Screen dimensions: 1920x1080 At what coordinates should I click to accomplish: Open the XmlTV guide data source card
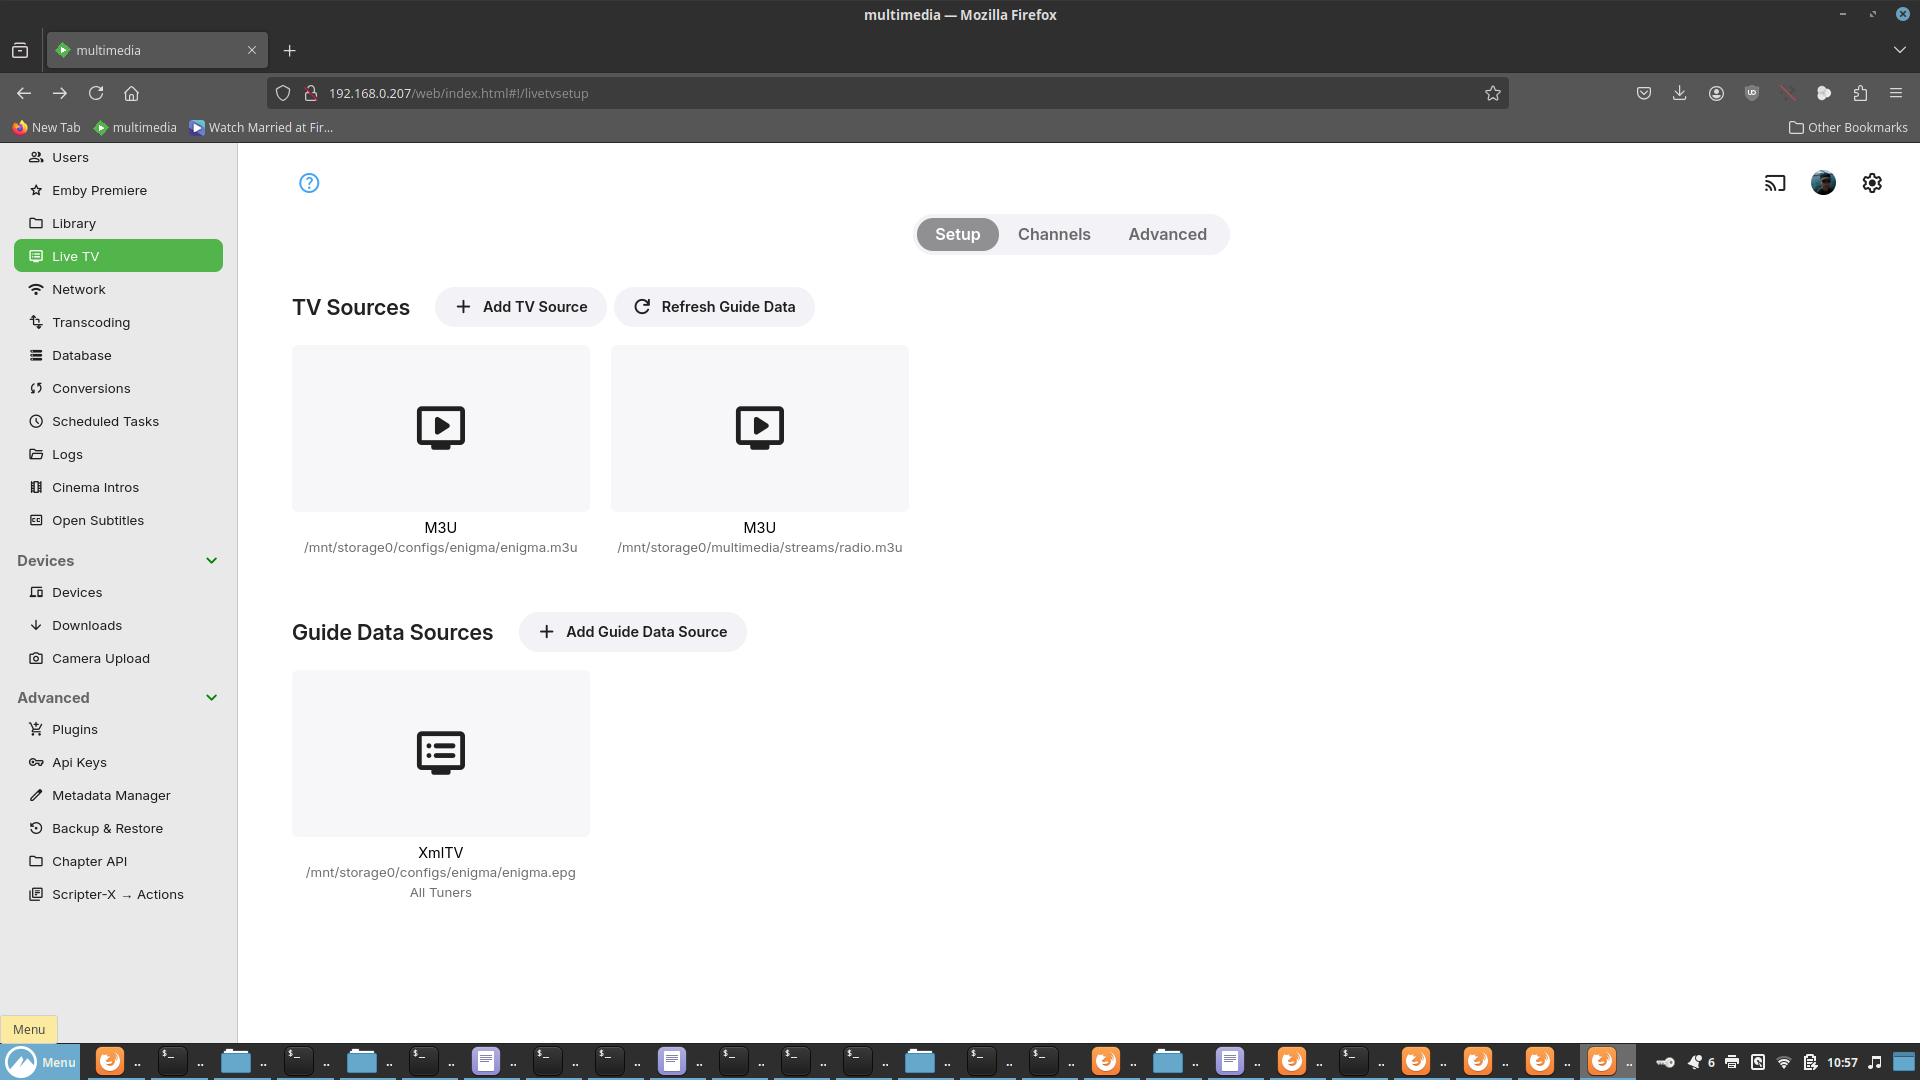[440, 754]
